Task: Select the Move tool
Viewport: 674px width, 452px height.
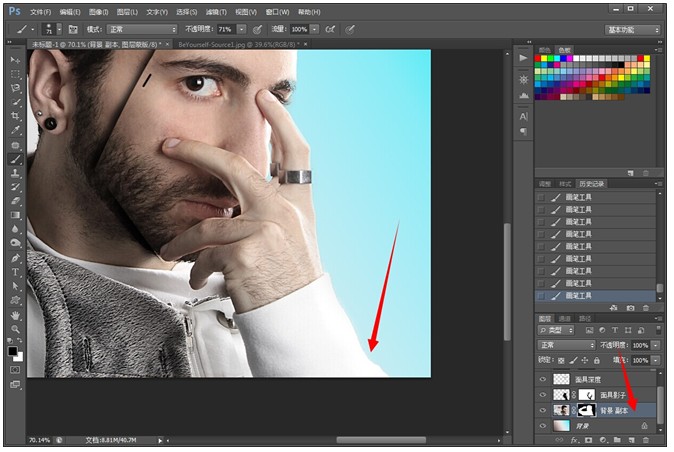Action: point(15,60)
